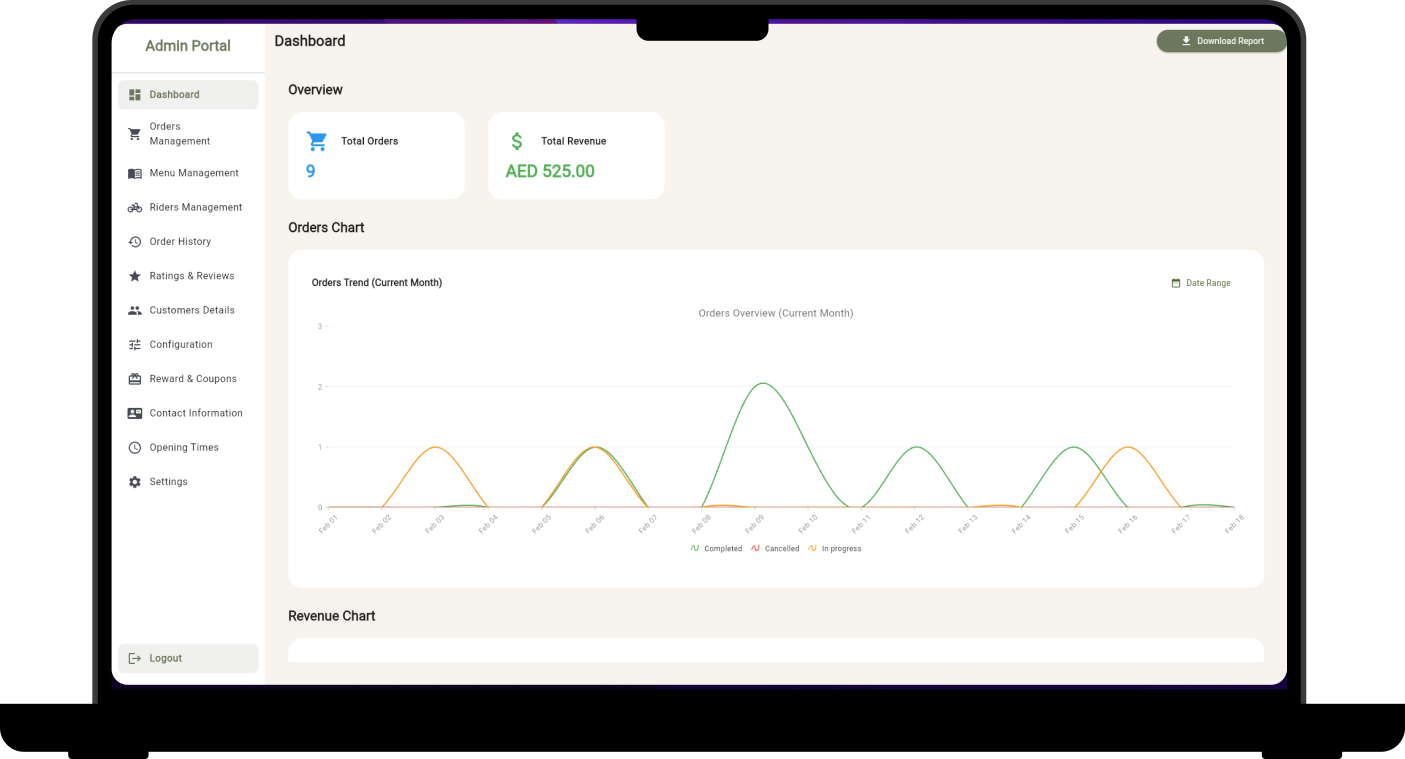The height and width of the screenshot is (759, 1405).
Task: Toggle the In progress legend series
Action: tap(834, 549)
